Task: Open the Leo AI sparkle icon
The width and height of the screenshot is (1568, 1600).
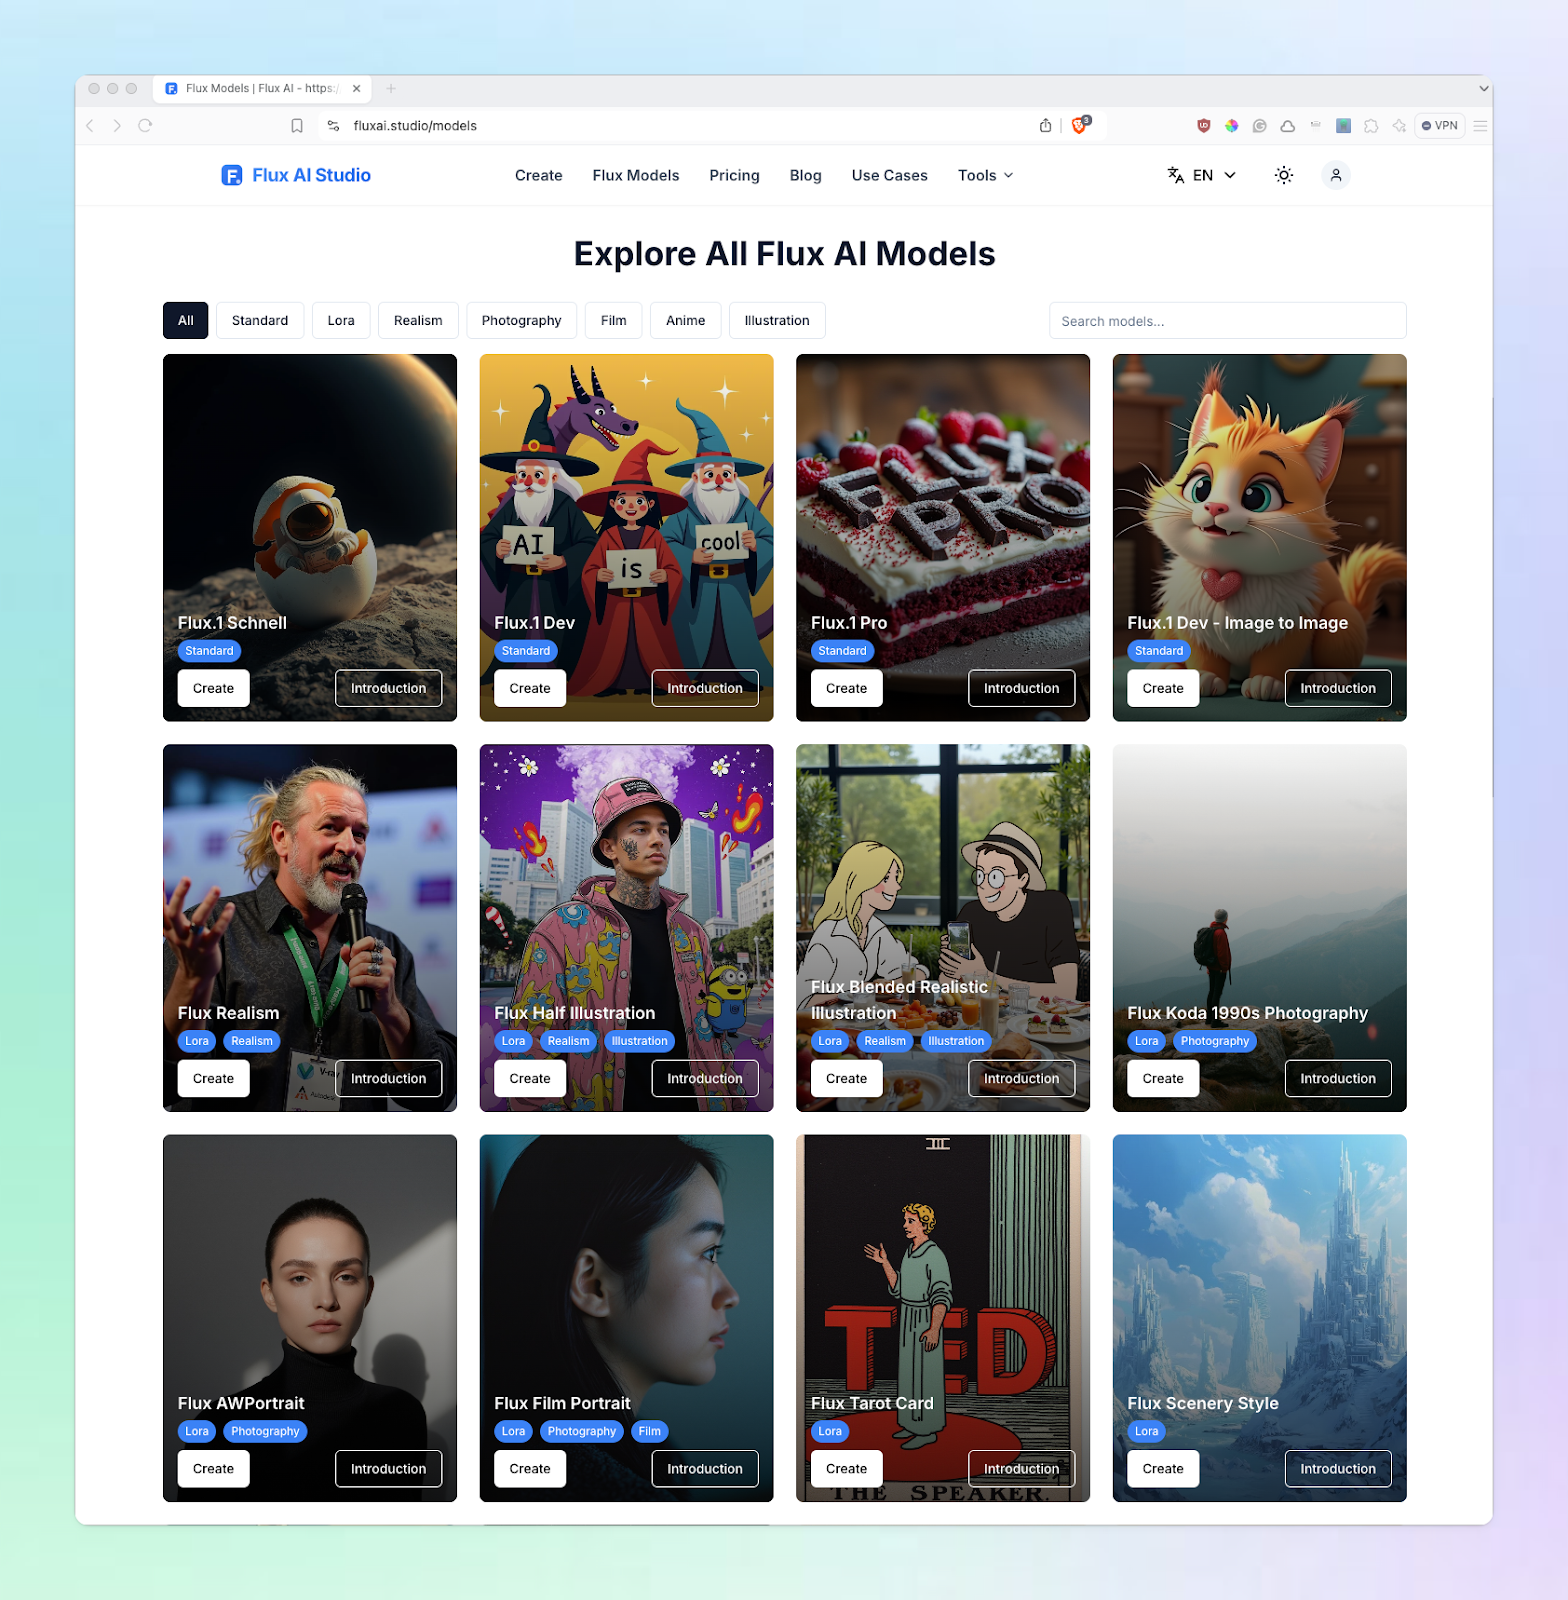Action: point(1399,125)
